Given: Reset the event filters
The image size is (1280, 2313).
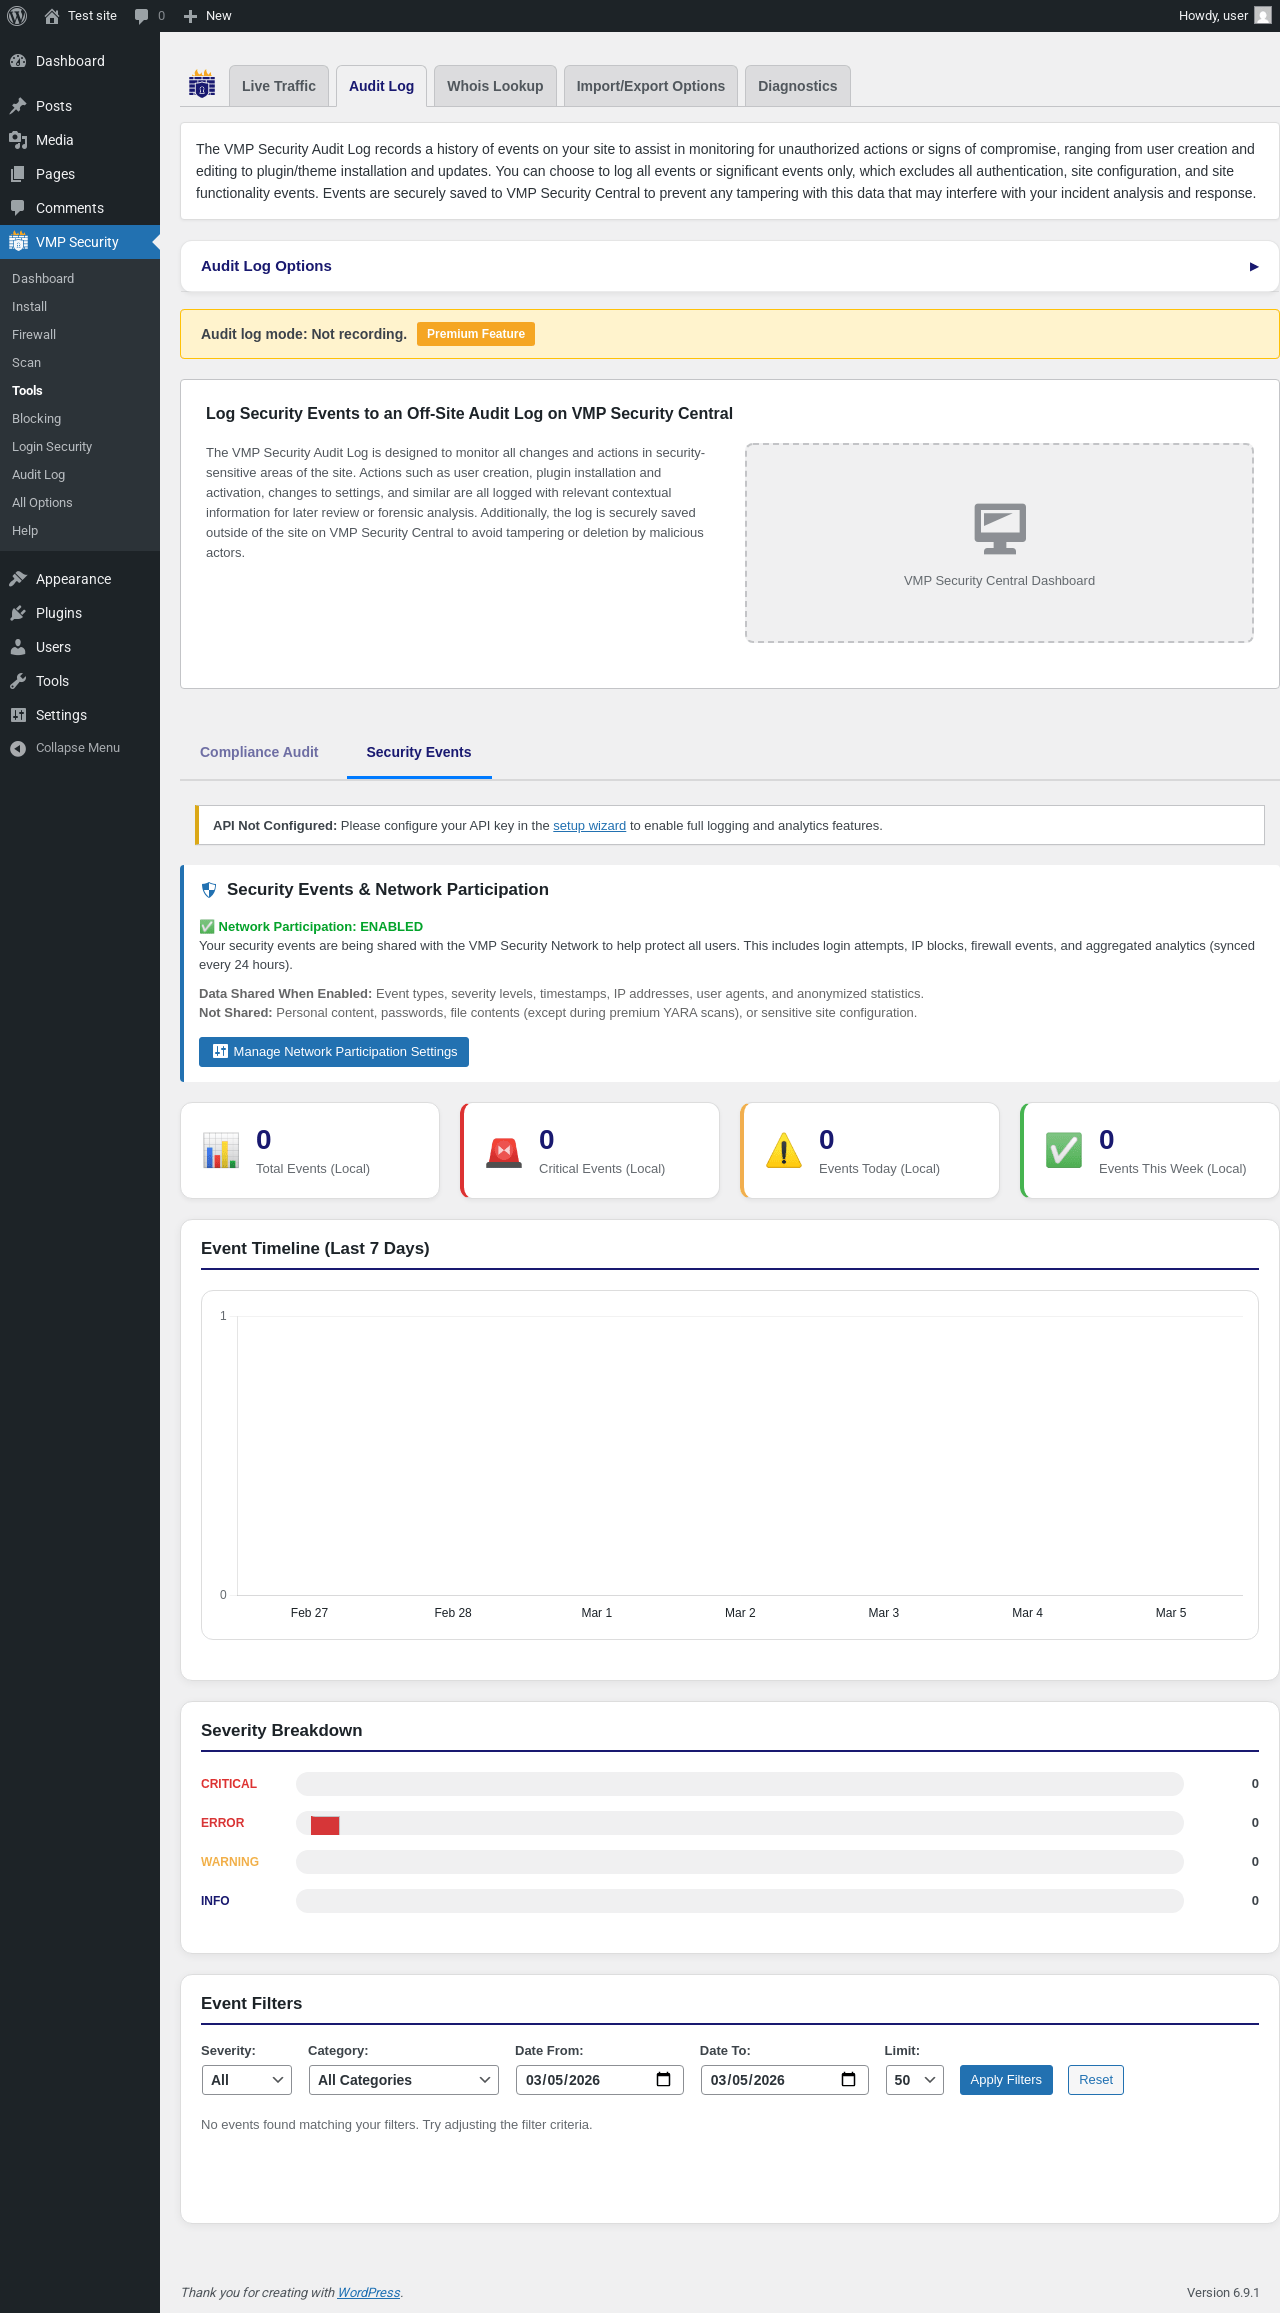Looking at the screenshot, I should [x=1096, y=2080].
